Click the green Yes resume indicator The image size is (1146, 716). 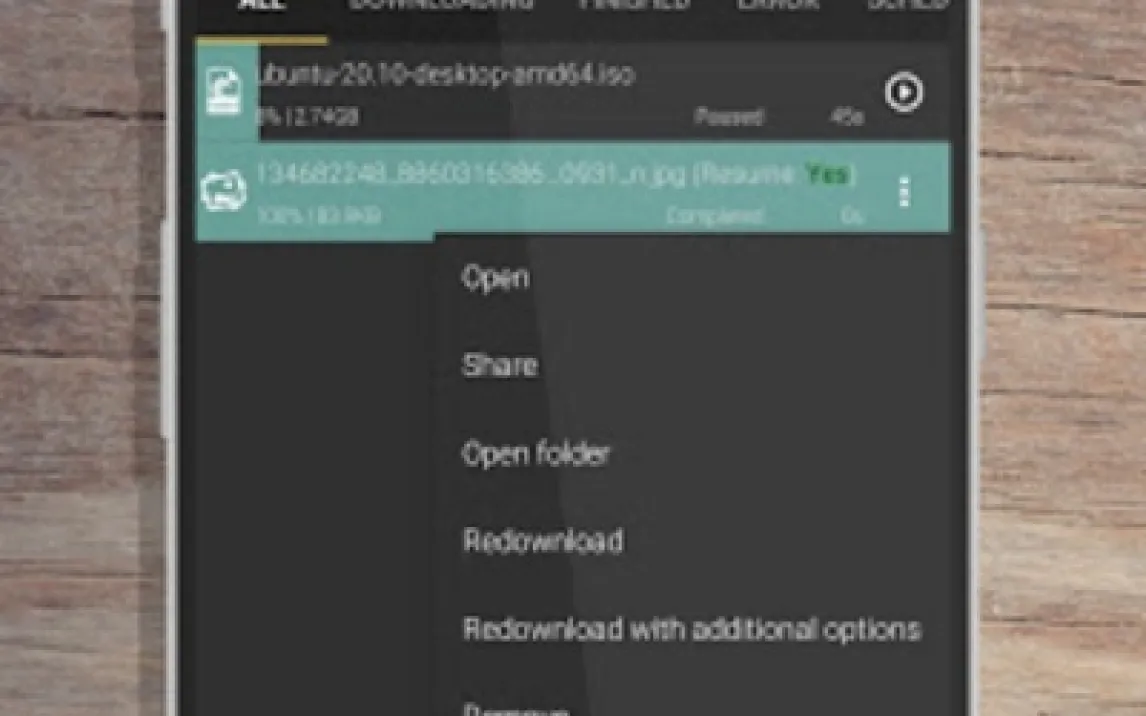point(827,175)
